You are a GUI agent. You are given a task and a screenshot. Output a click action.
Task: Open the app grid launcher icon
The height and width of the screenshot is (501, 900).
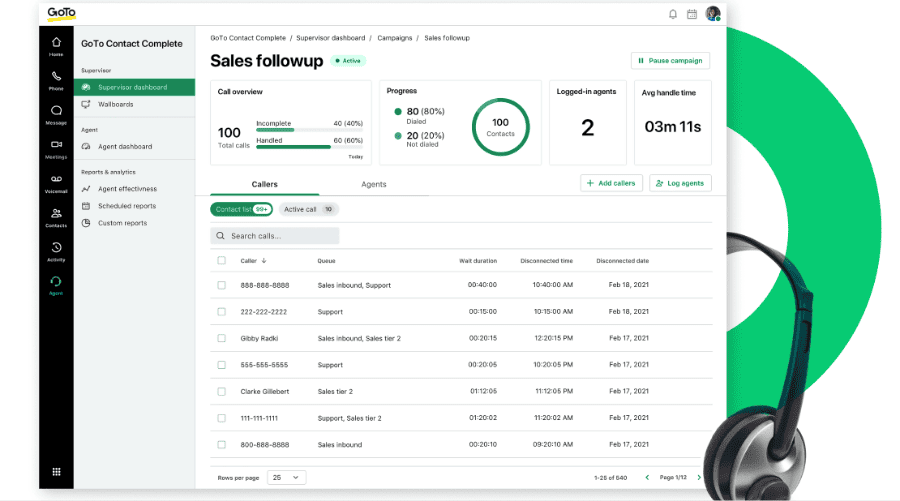click(x=56, y=471)
